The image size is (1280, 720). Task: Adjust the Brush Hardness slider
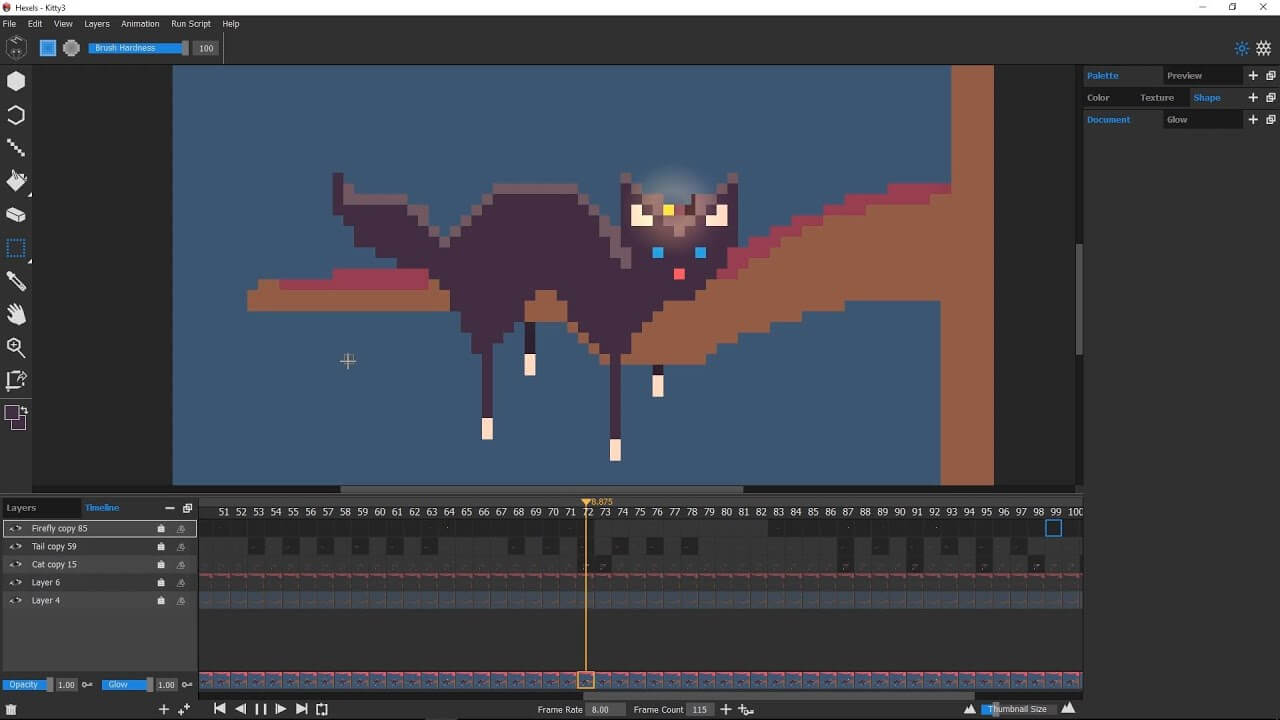pos(138,48)
